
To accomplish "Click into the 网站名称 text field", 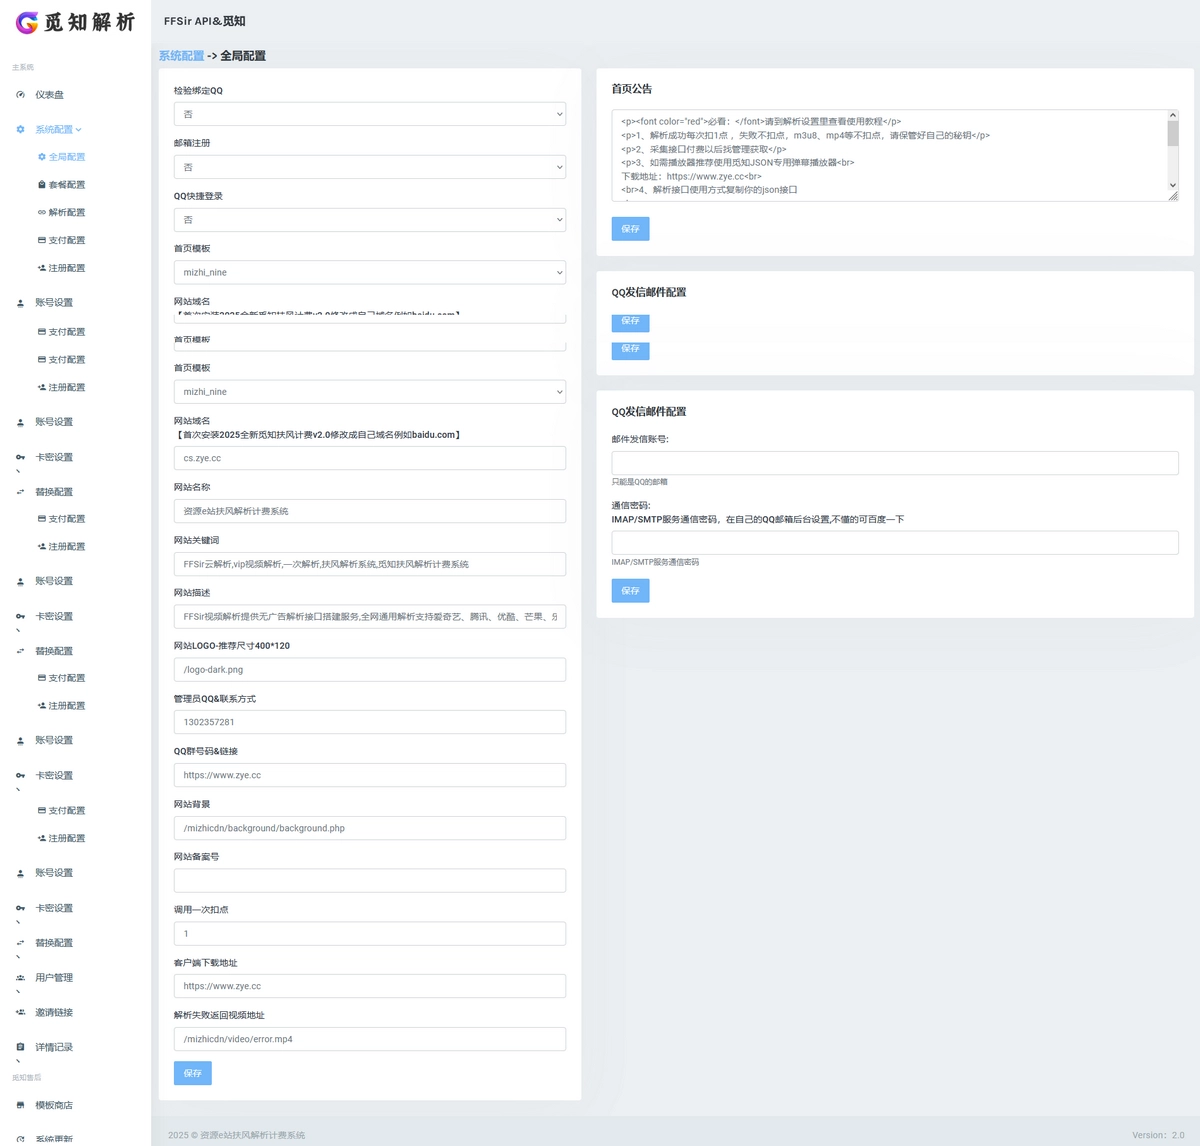I will point(369,511).
